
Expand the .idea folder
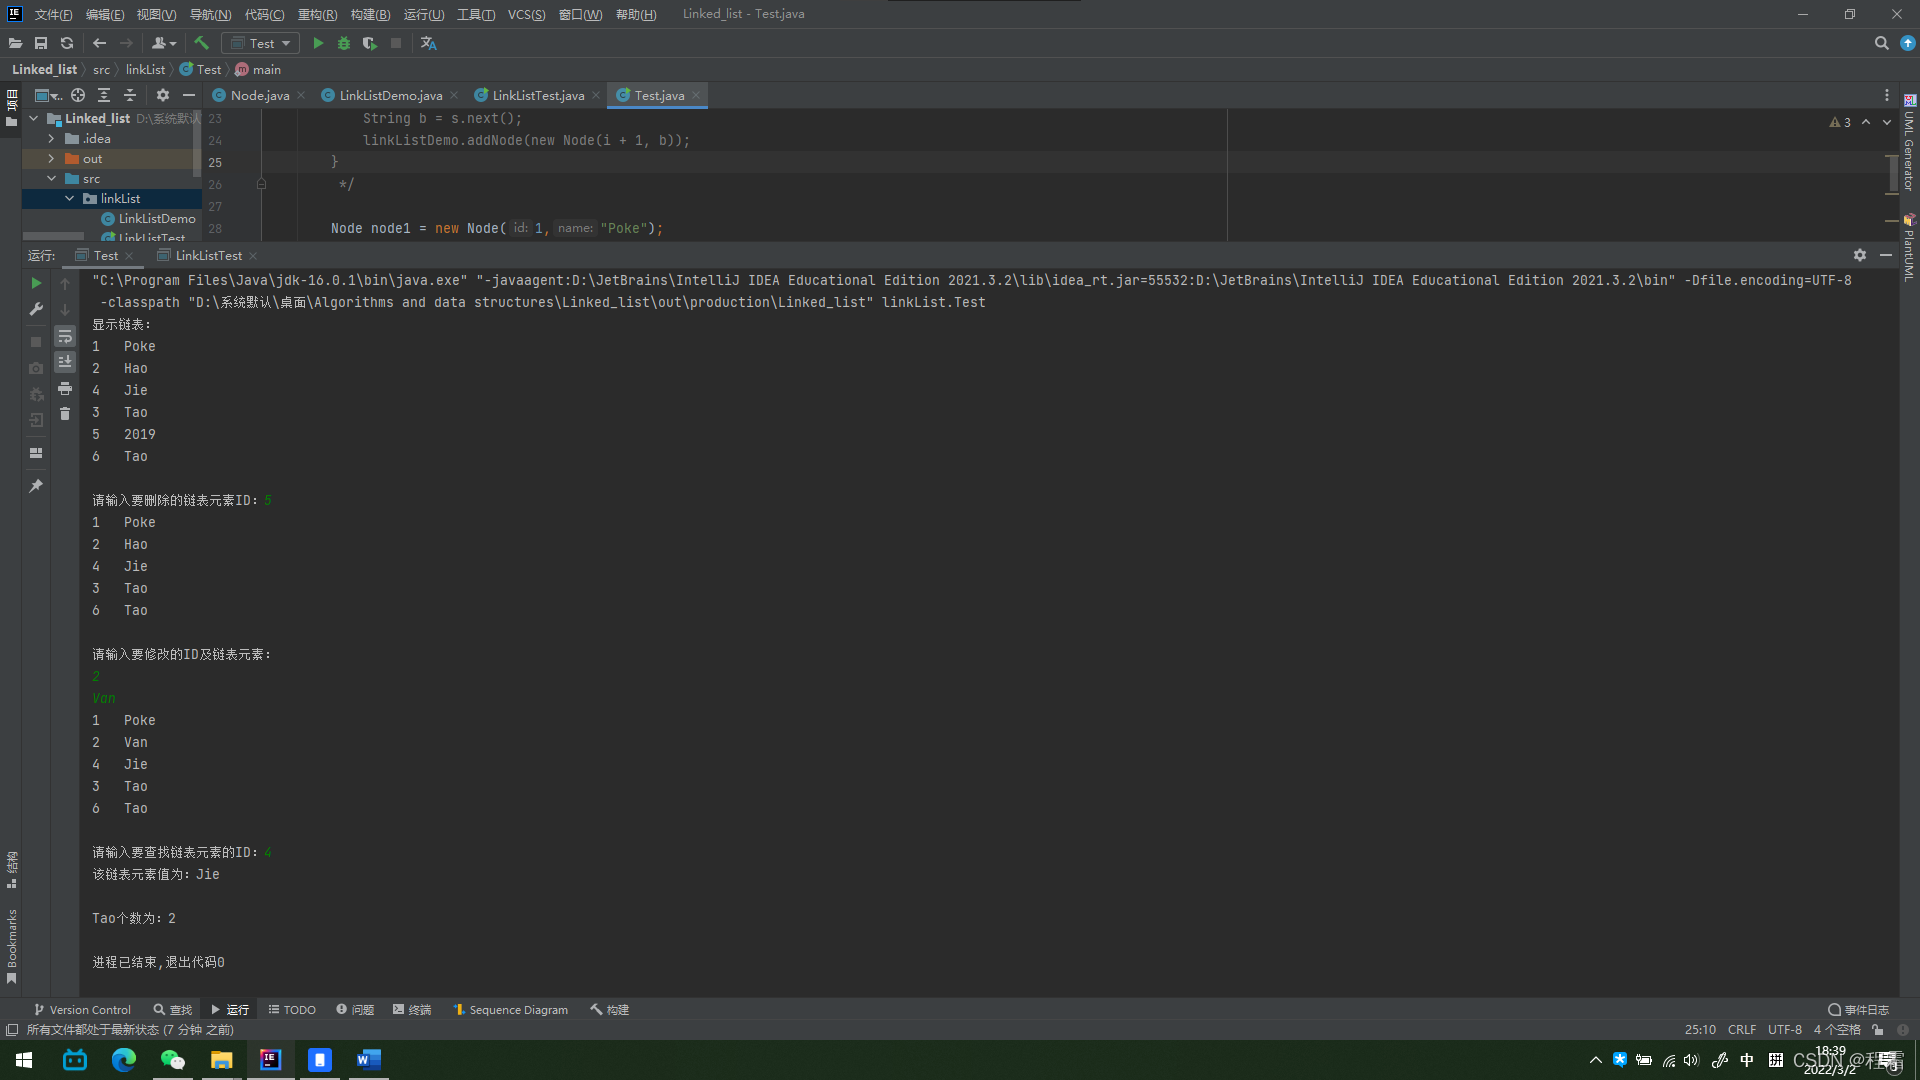[x=52, y=138]
